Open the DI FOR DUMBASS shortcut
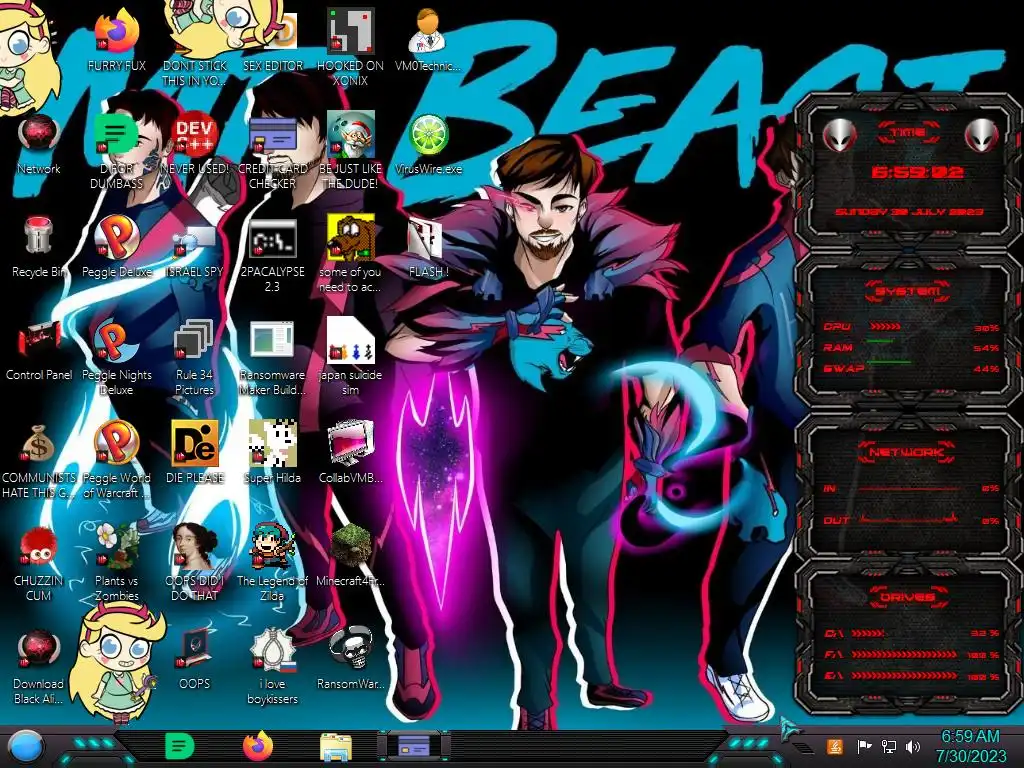This screenshot has width=1024, height=768. coord(116,134)
